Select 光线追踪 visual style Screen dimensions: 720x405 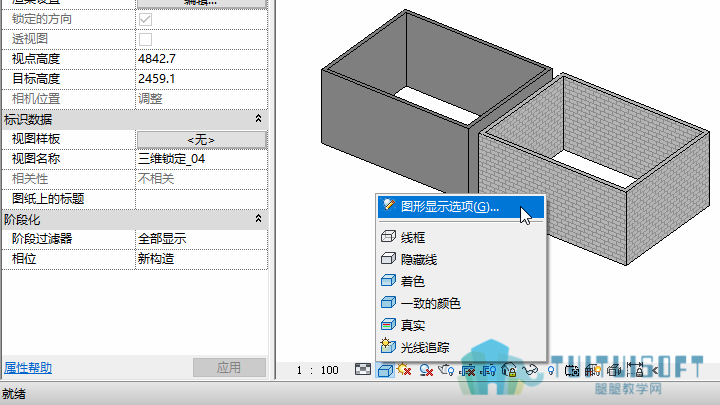pos(461,347)
